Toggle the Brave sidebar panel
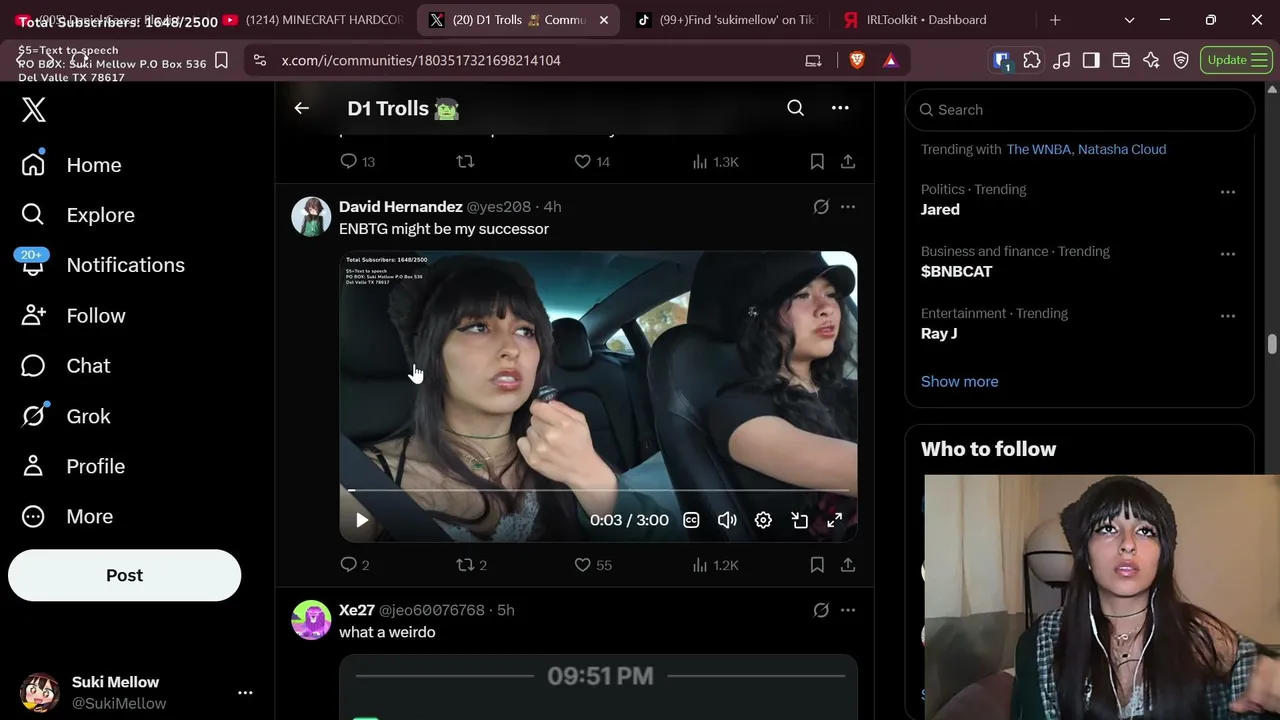Screen dimensions: 1280x720 pos(1091,60)
